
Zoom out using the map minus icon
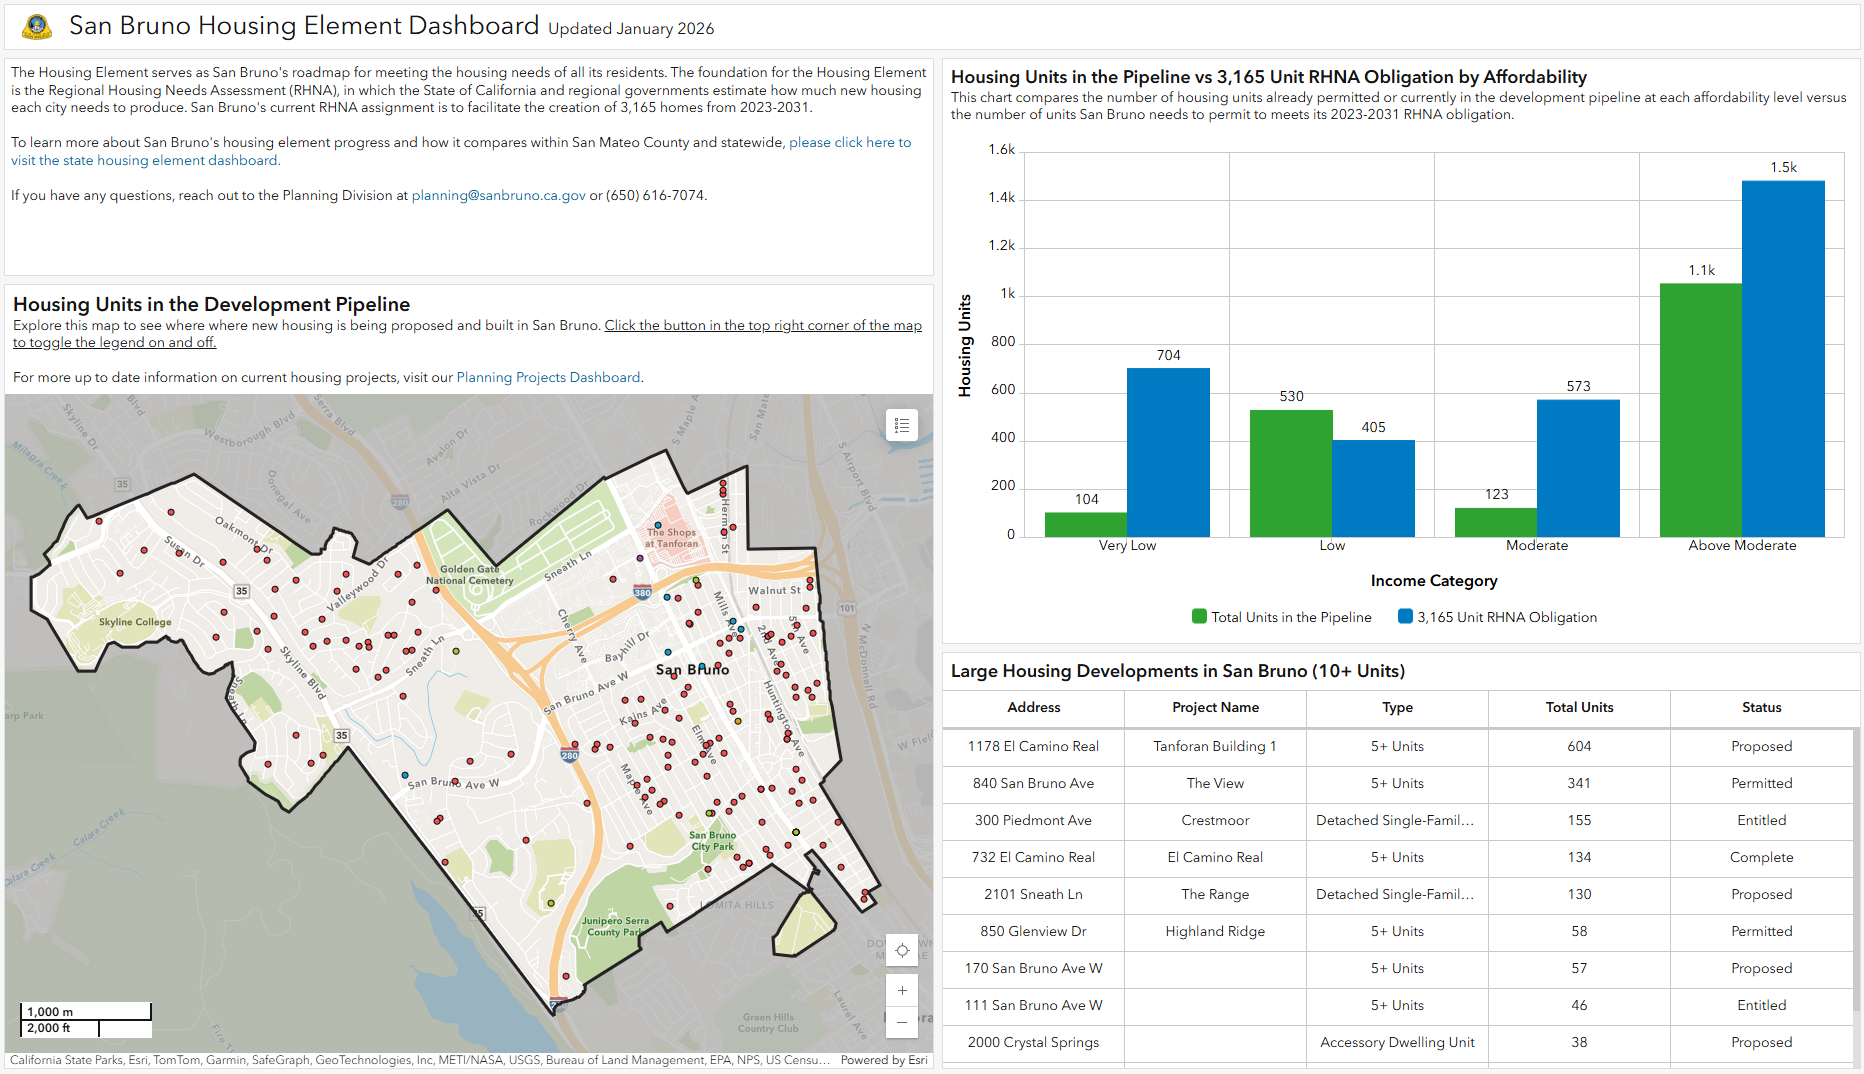[901, 1023]
